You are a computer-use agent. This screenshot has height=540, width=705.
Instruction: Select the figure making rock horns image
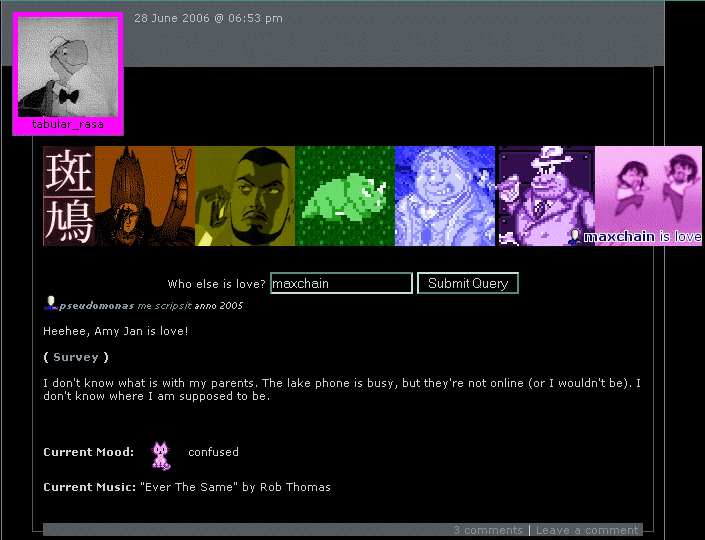tap(145, 196)
